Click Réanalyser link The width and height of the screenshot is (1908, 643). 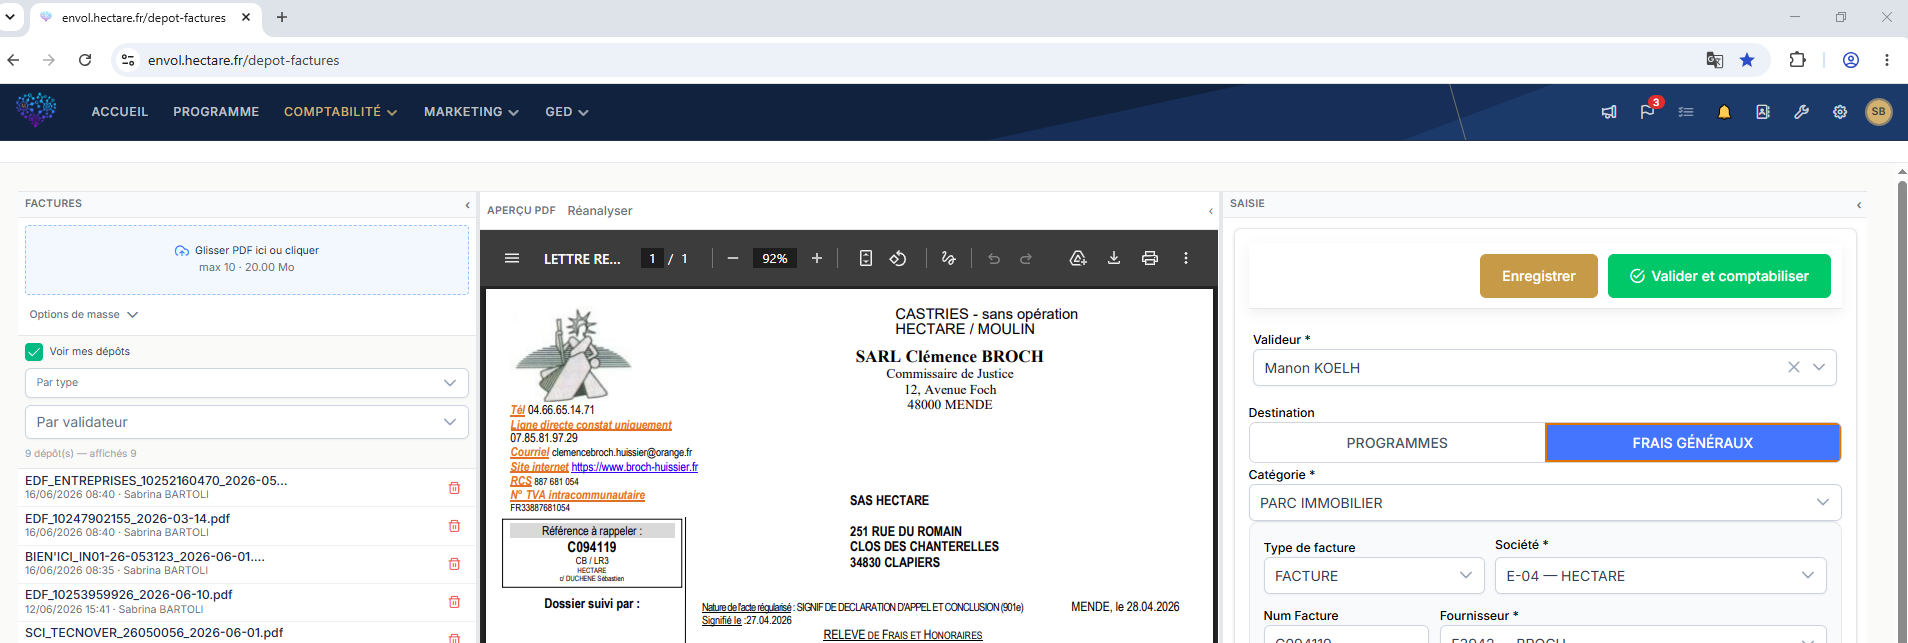(x=600, y=211)
